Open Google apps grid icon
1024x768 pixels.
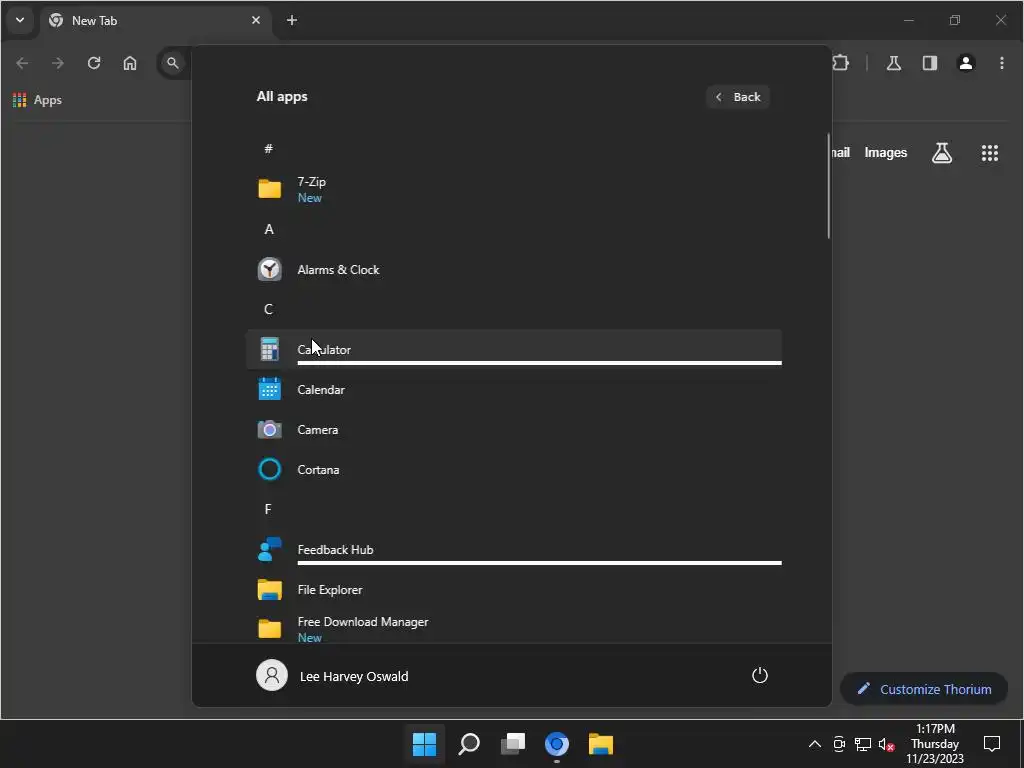989,153
